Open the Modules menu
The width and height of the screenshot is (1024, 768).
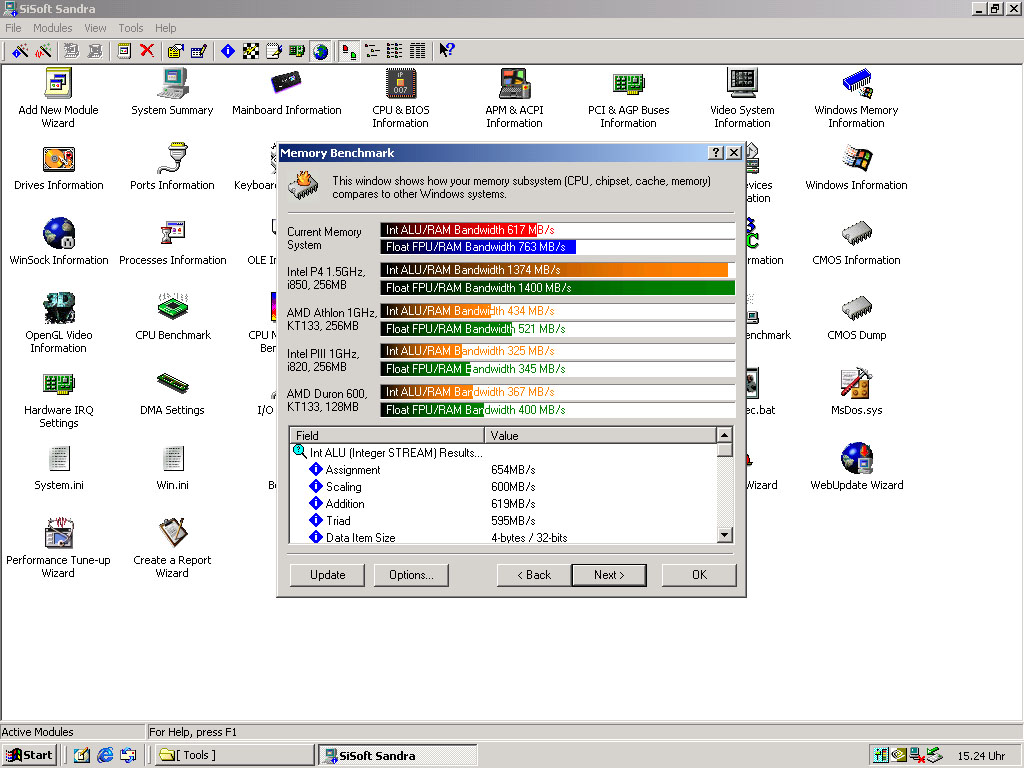(53, 28)
